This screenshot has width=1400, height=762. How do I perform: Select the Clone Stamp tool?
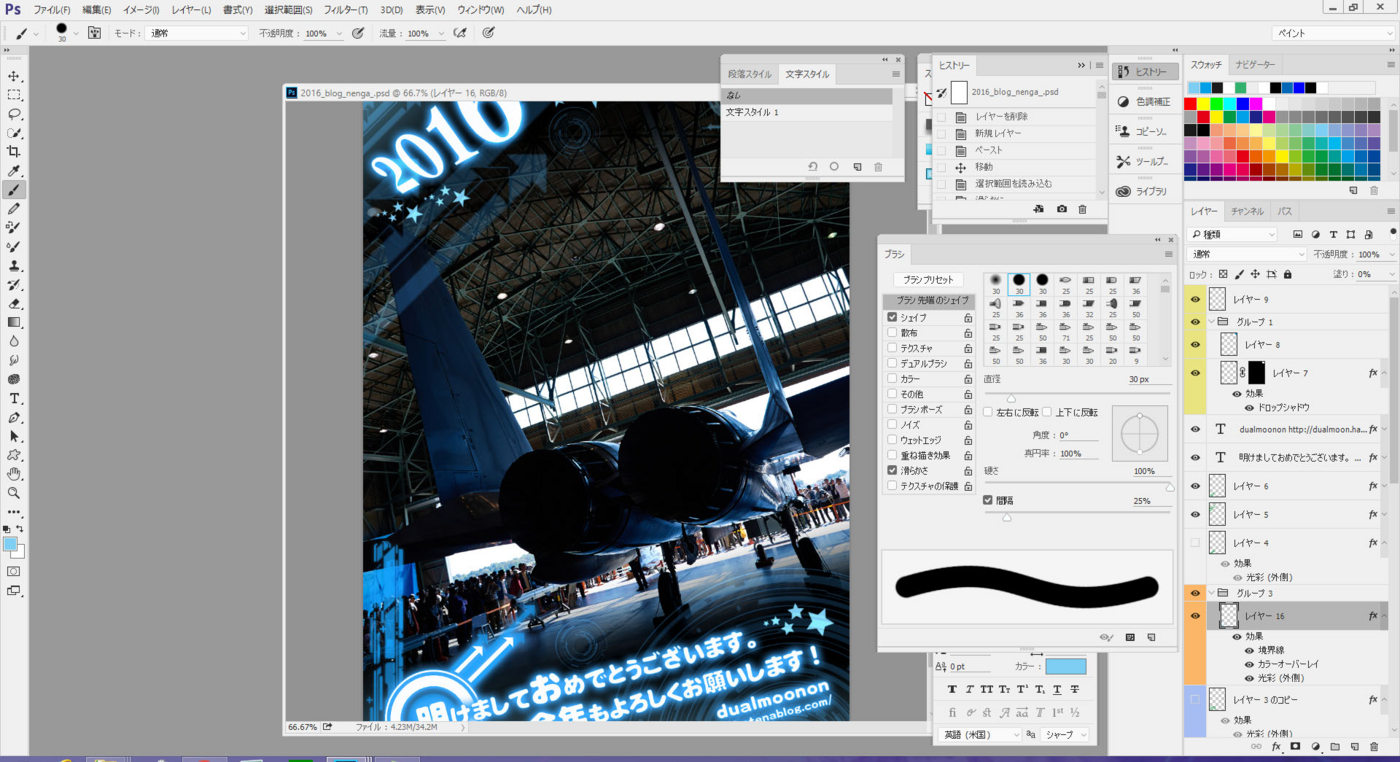pyautogui.click(x=14, y=266)
